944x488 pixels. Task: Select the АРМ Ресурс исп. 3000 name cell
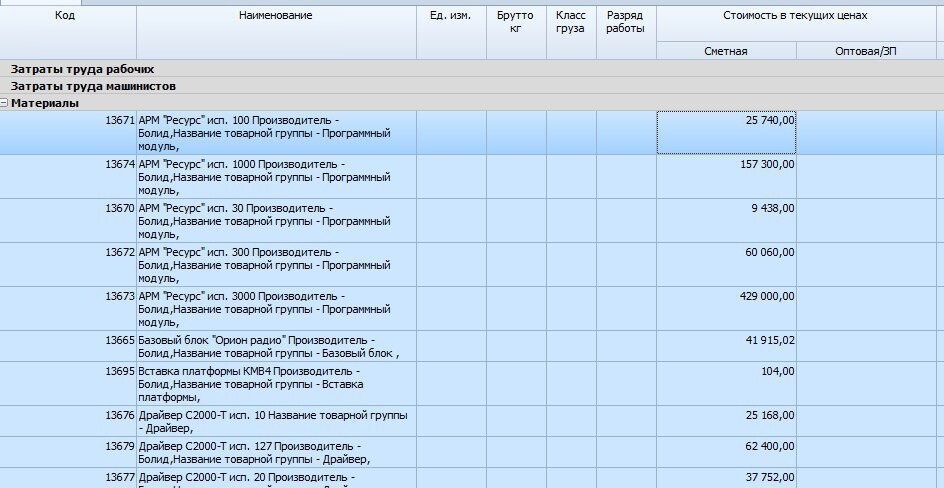pyautogui.click(x=277, y=308)
